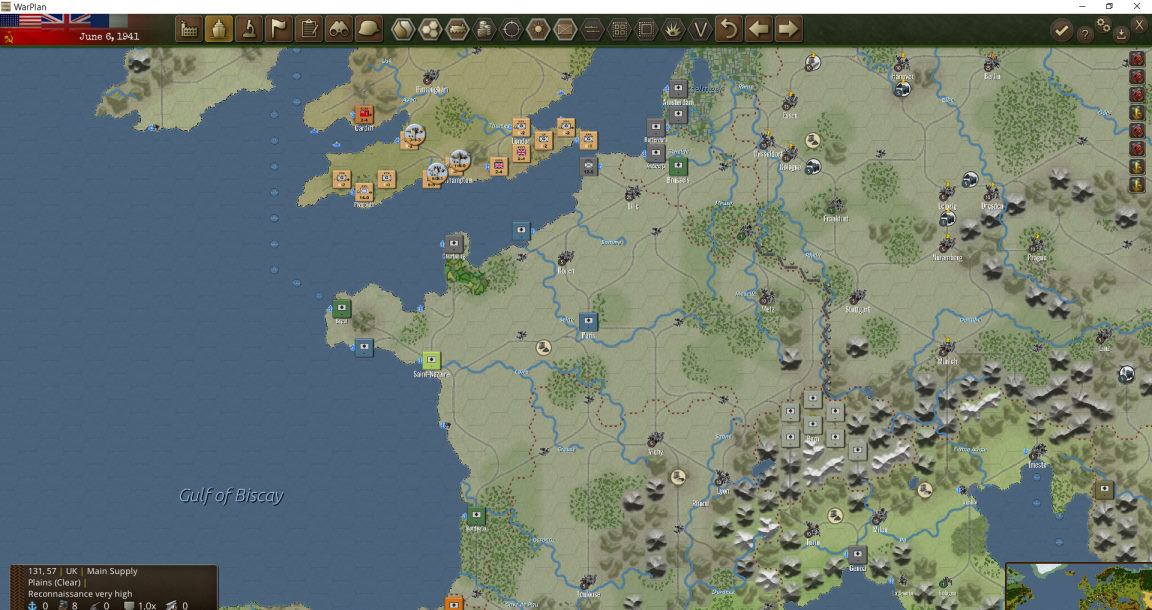Click the download save game icon
The width and height of the screenshot is (1152, 610).
coord(1121,33)
